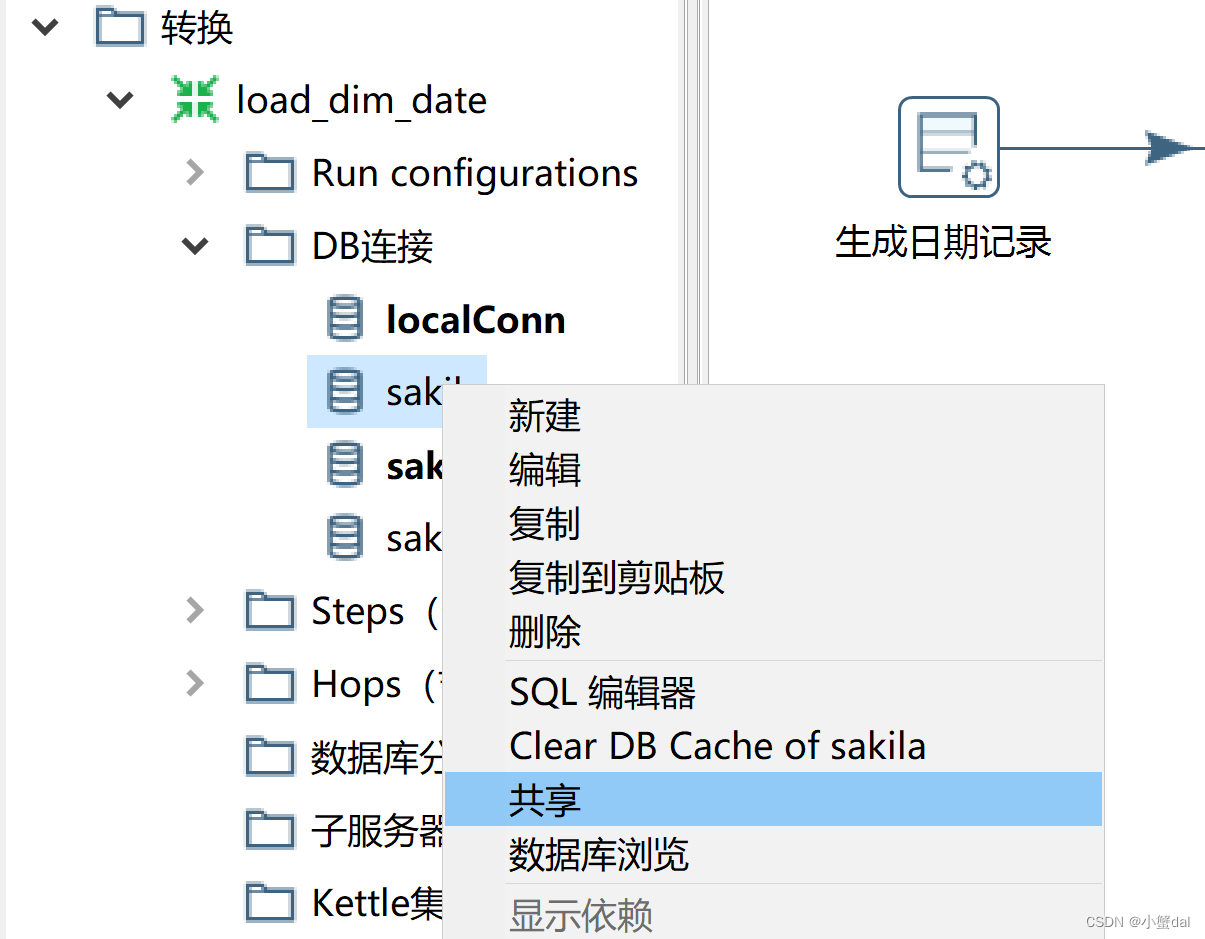The width and height of the screenshot is (1205, 939).
Task: Click the 转换 folder icon at the top
Action: tap(119, 27)
